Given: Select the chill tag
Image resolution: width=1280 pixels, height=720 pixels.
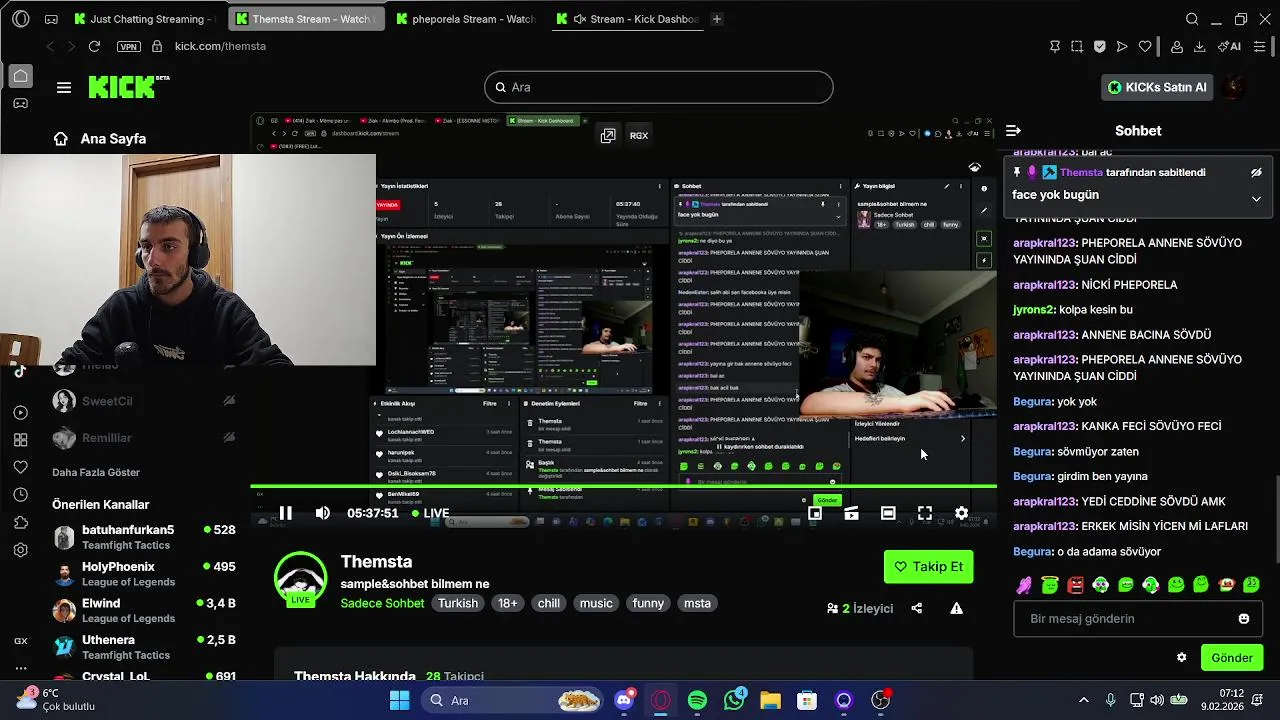Looking at the screenshot, I should pyautogui.click(x=549, y=603).
